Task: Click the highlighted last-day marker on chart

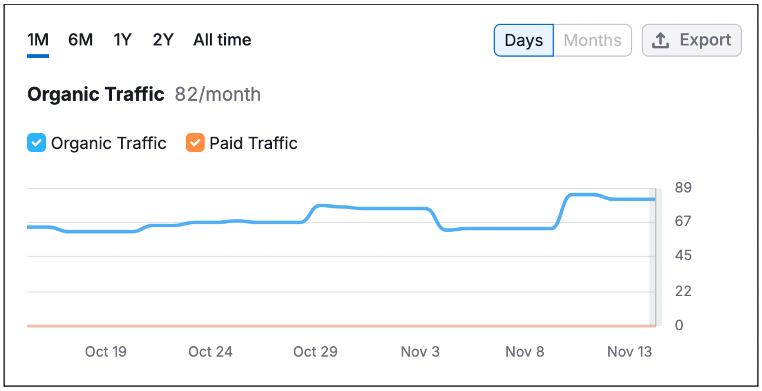Action: pyautogui.click(x=653, y=256)
